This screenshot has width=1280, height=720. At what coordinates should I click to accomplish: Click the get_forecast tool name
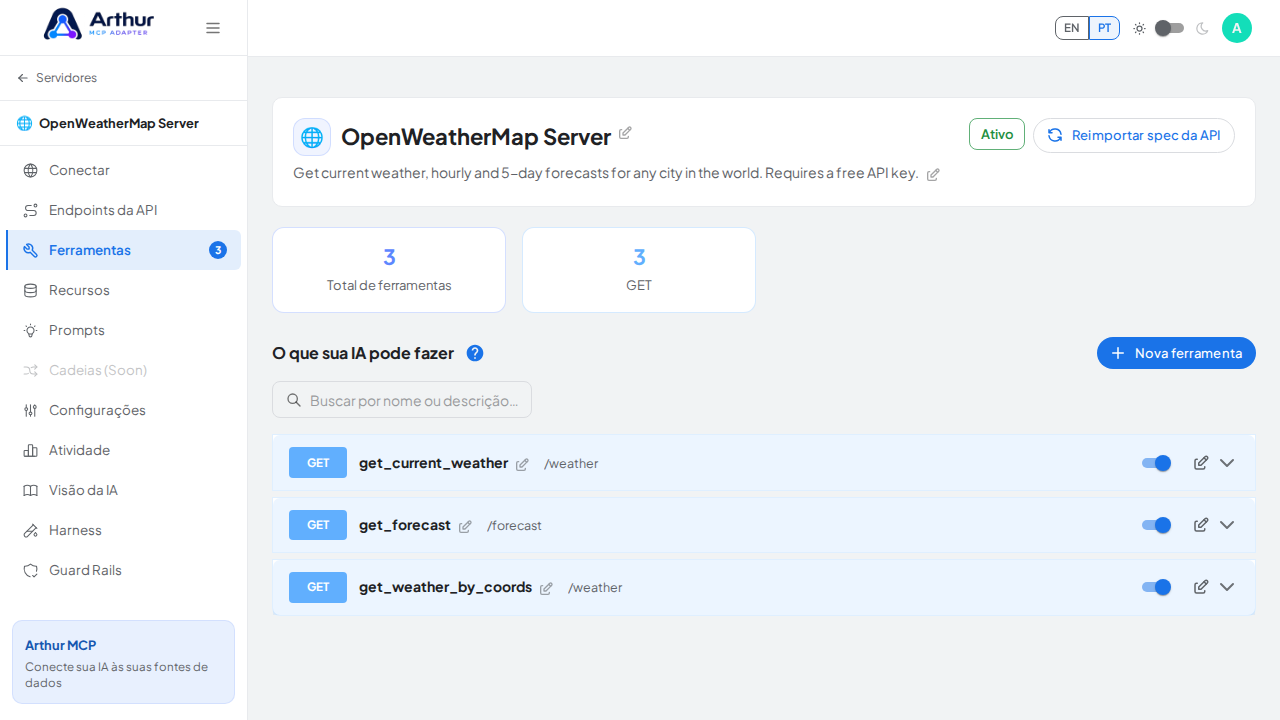click(x=405, y=525)
